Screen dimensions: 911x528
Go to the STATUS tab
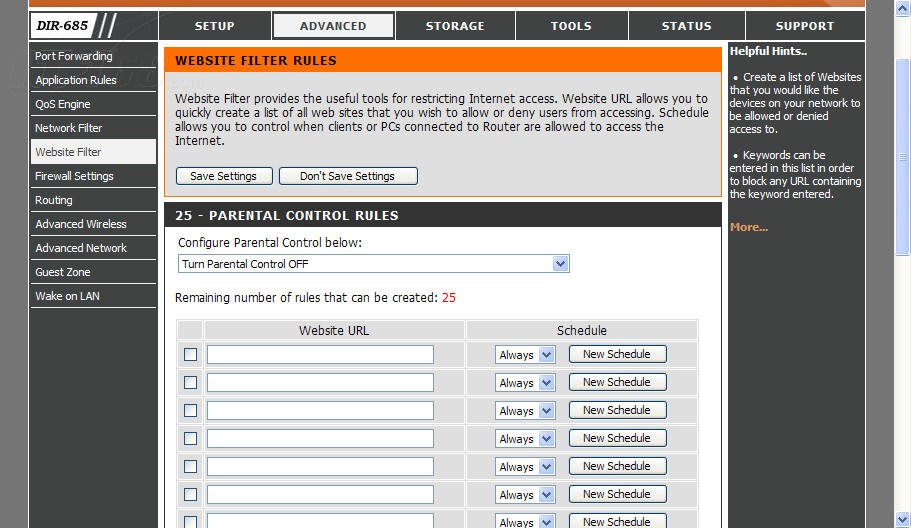click(x=686, y=26)
